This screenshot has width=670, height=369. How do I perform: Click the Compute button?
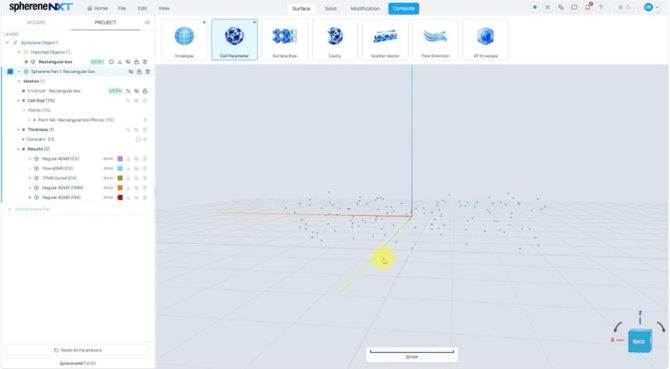pos(403,9)
